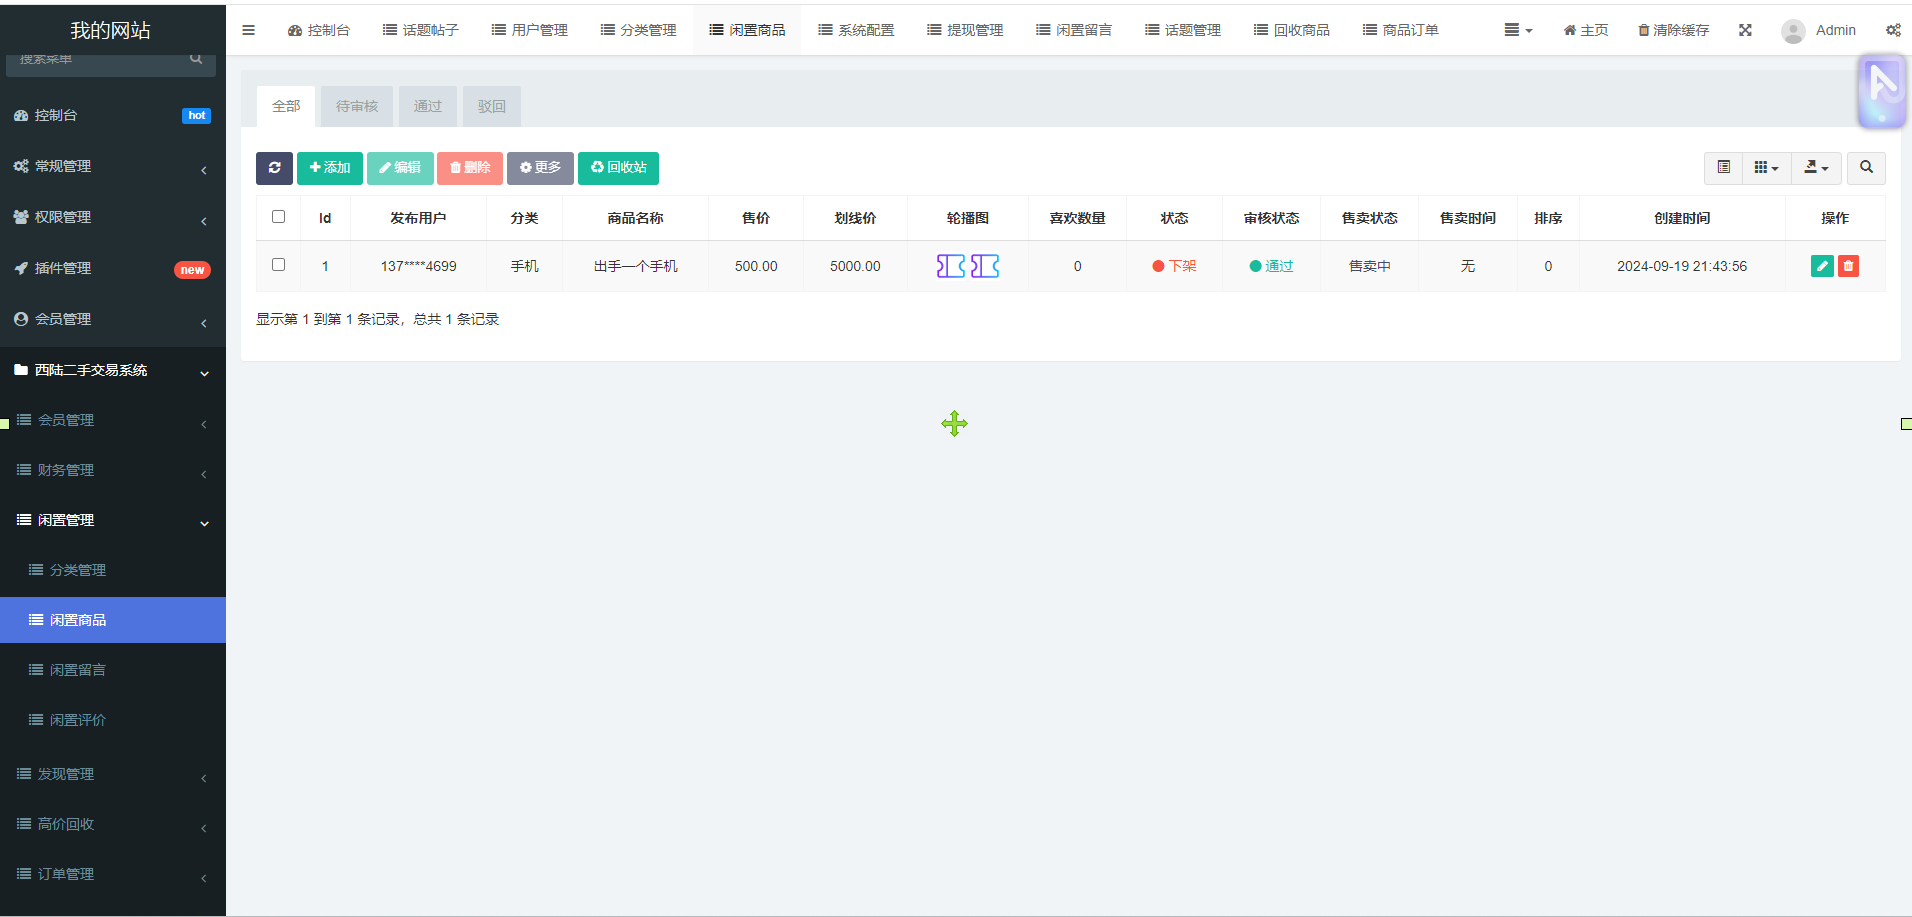Viewport: 1912px width, 917px height.
Task: Select the header select-all checkbox
Action: [278, 217]
